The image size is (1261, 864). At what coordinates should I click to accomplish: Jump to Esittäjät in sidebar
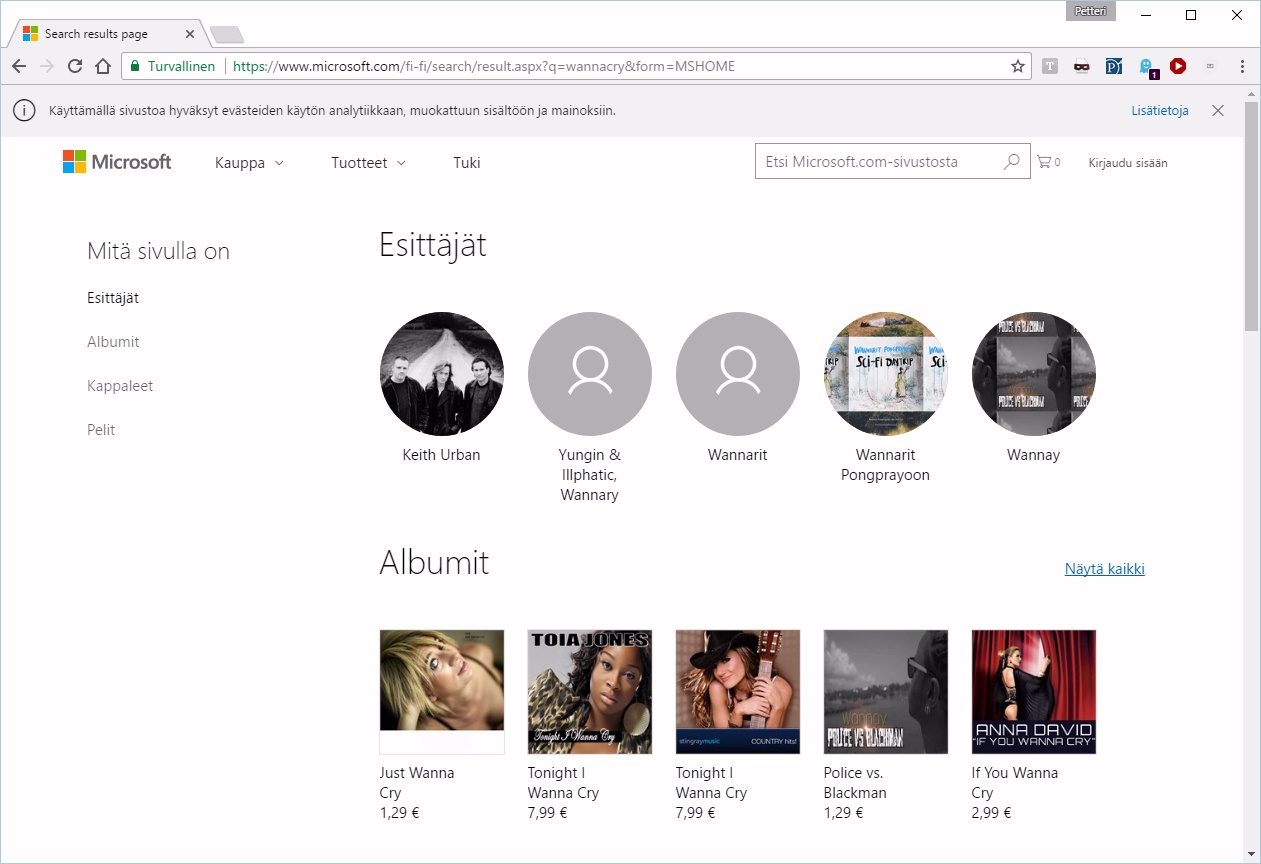click(113, 298)
